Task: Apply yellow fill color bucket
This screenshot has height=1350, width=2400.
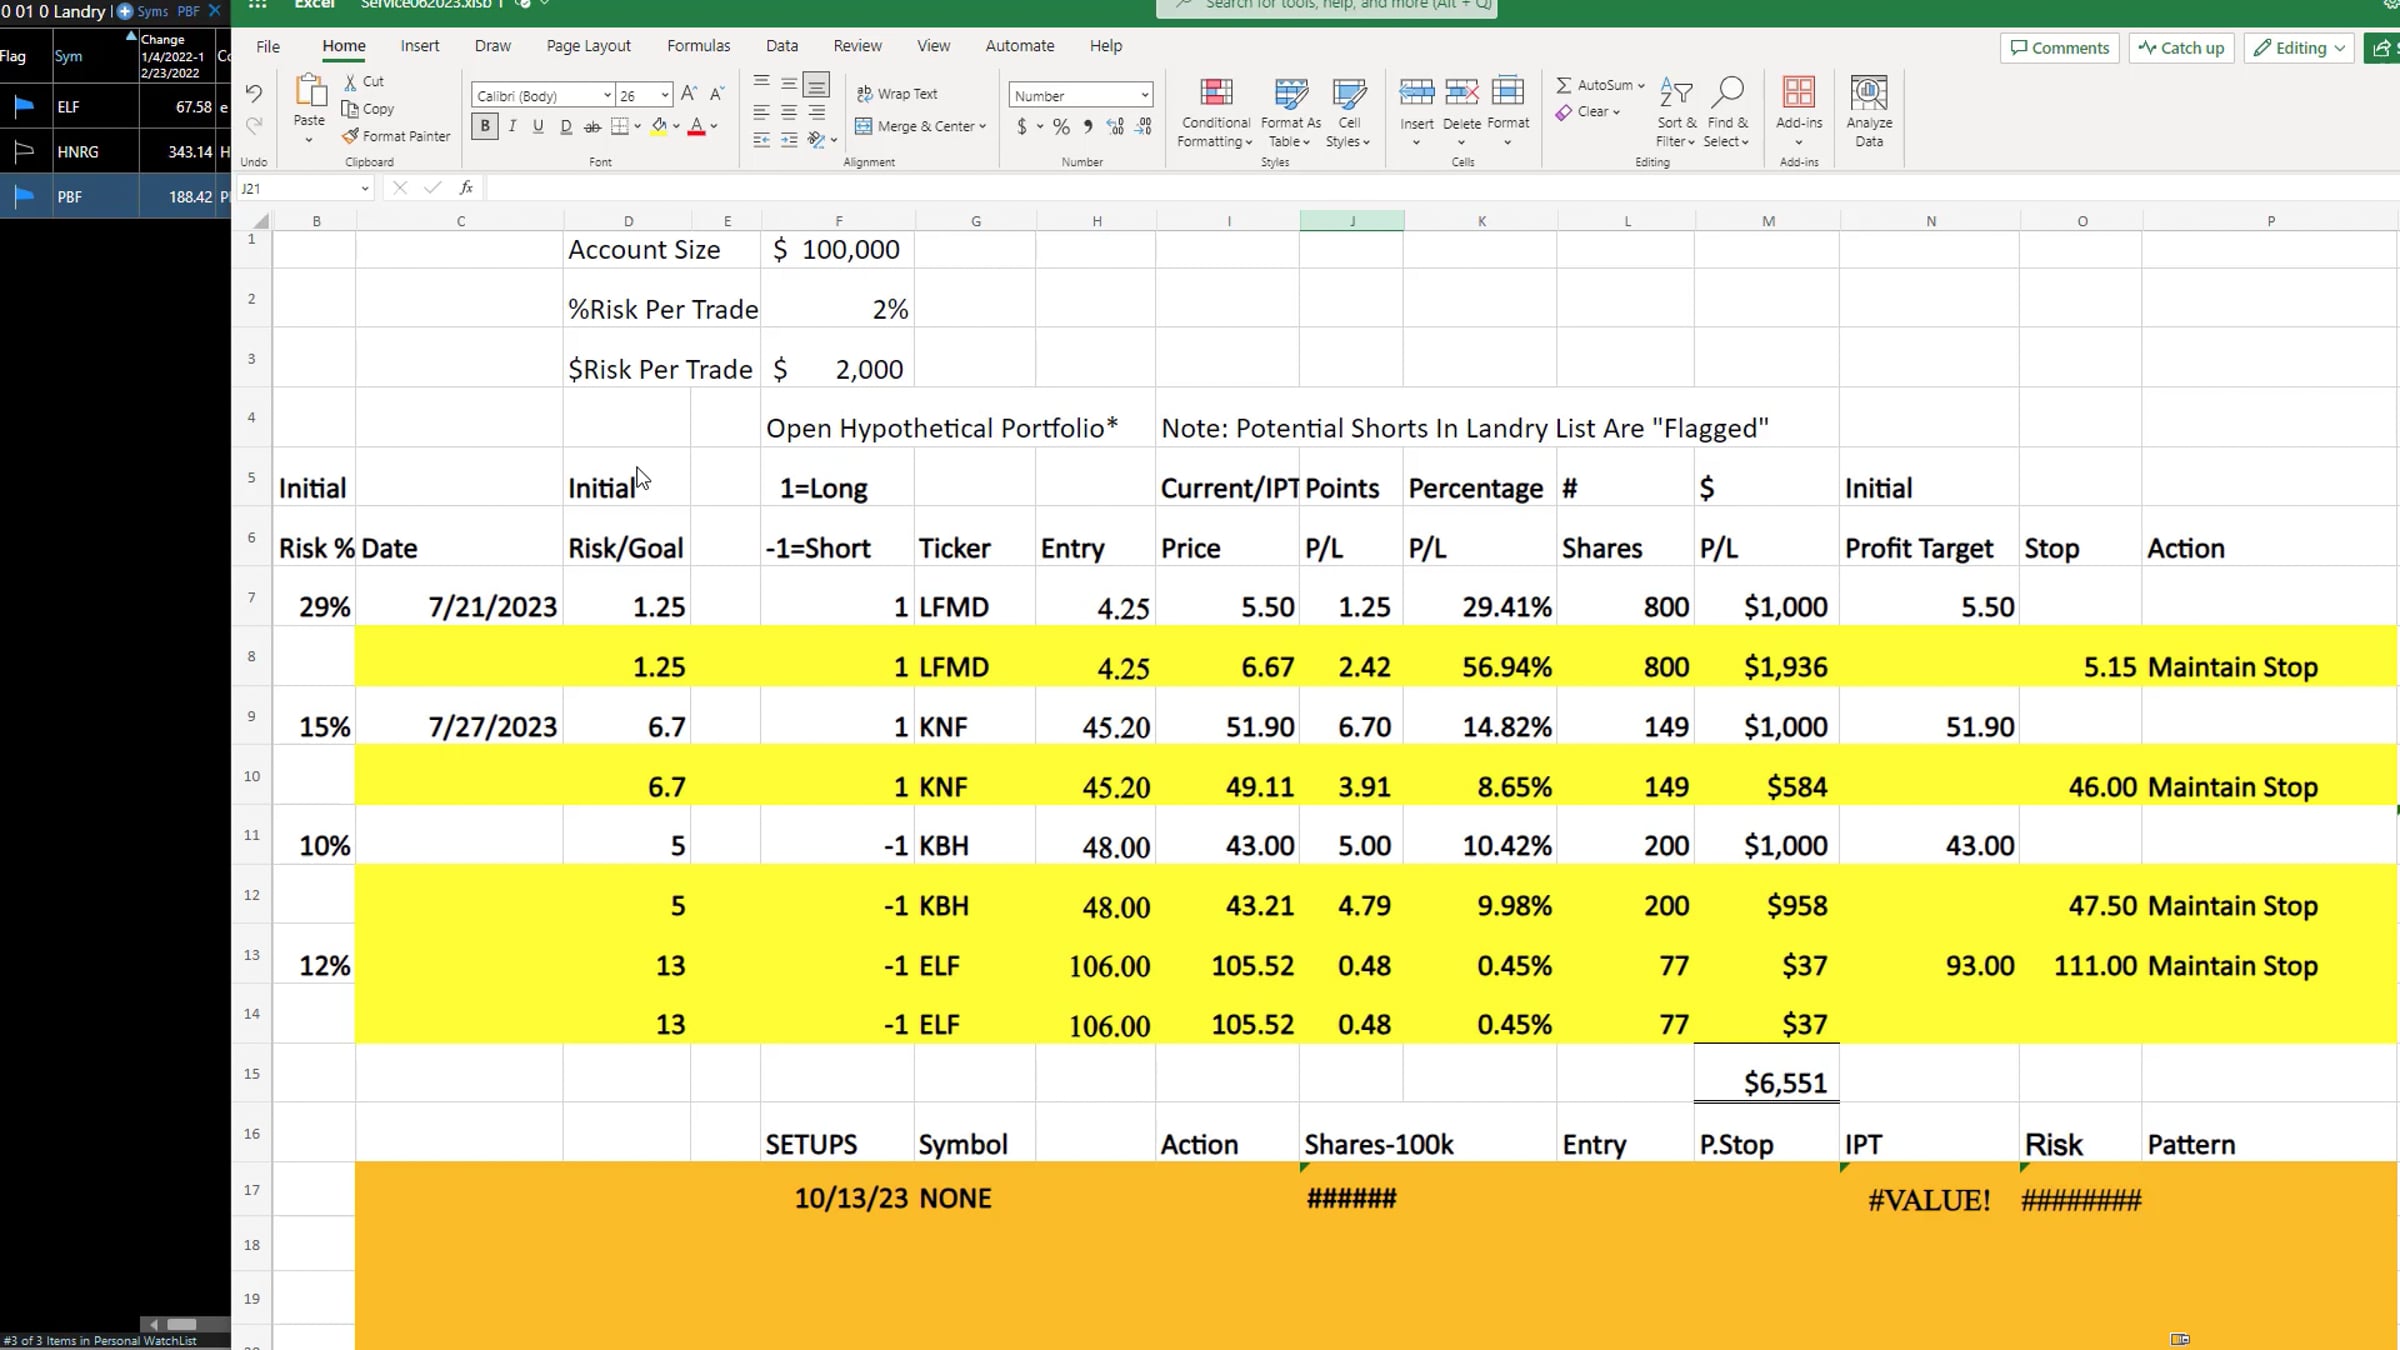Action: click(x=659, y=126)
